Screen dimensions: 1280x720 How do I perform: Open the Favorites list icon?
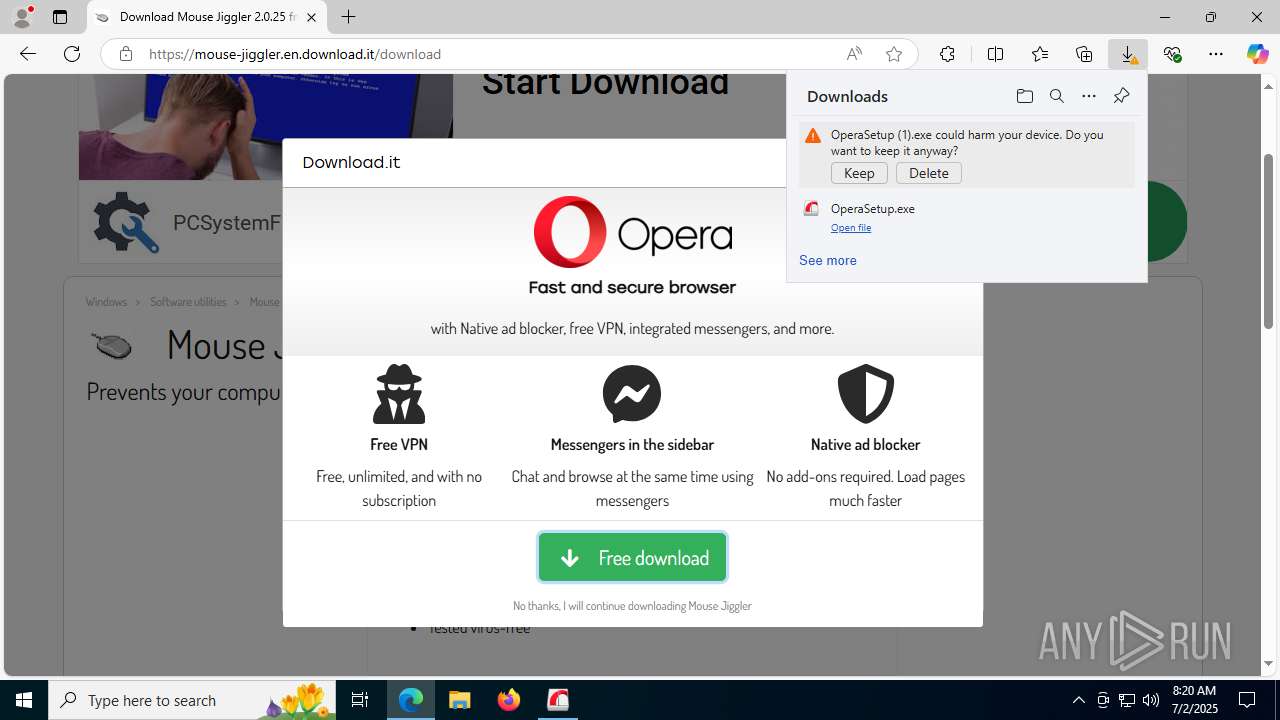tap(1040, 54)
